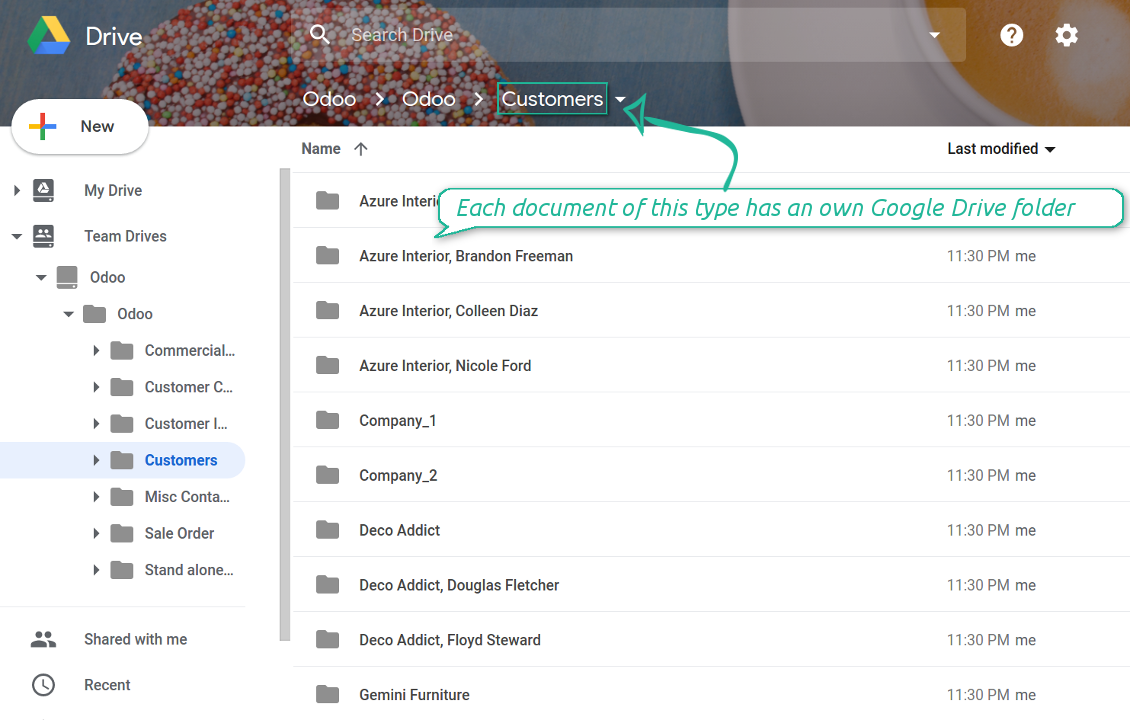Image resolution: width=1130 pixels, height=720 pixels.
Task: Click the folder icon beside Company_2
Action: click(327, 475)
